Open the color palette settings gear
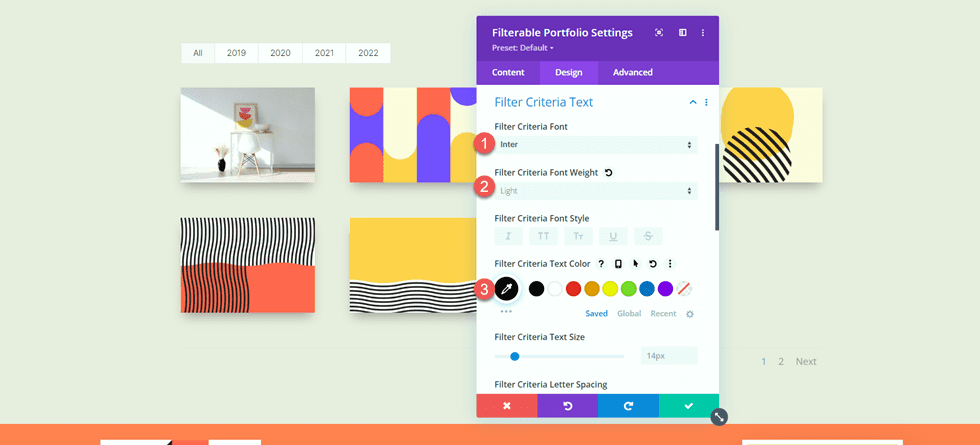Screen dimensions: 980x445 pos(689,314)
